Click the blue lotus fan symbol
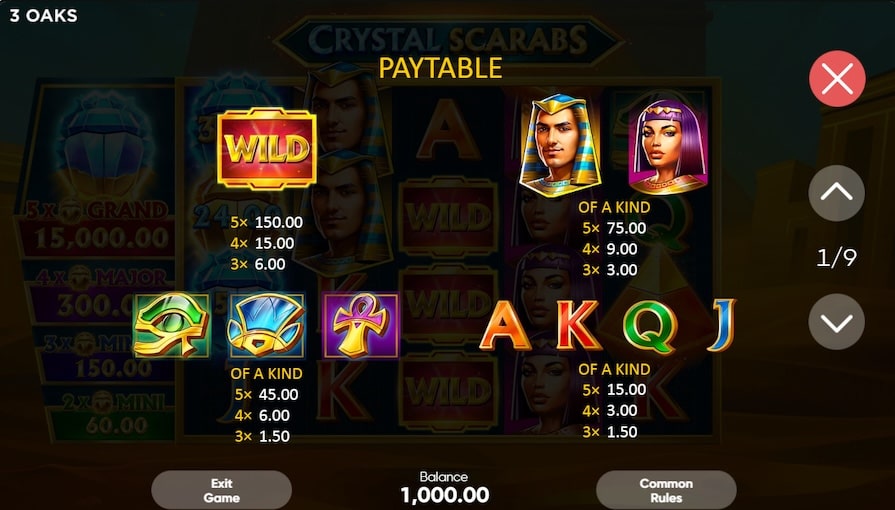Image resolution: width=895 pixels, height=510 pixels. (x=265, y=324)
